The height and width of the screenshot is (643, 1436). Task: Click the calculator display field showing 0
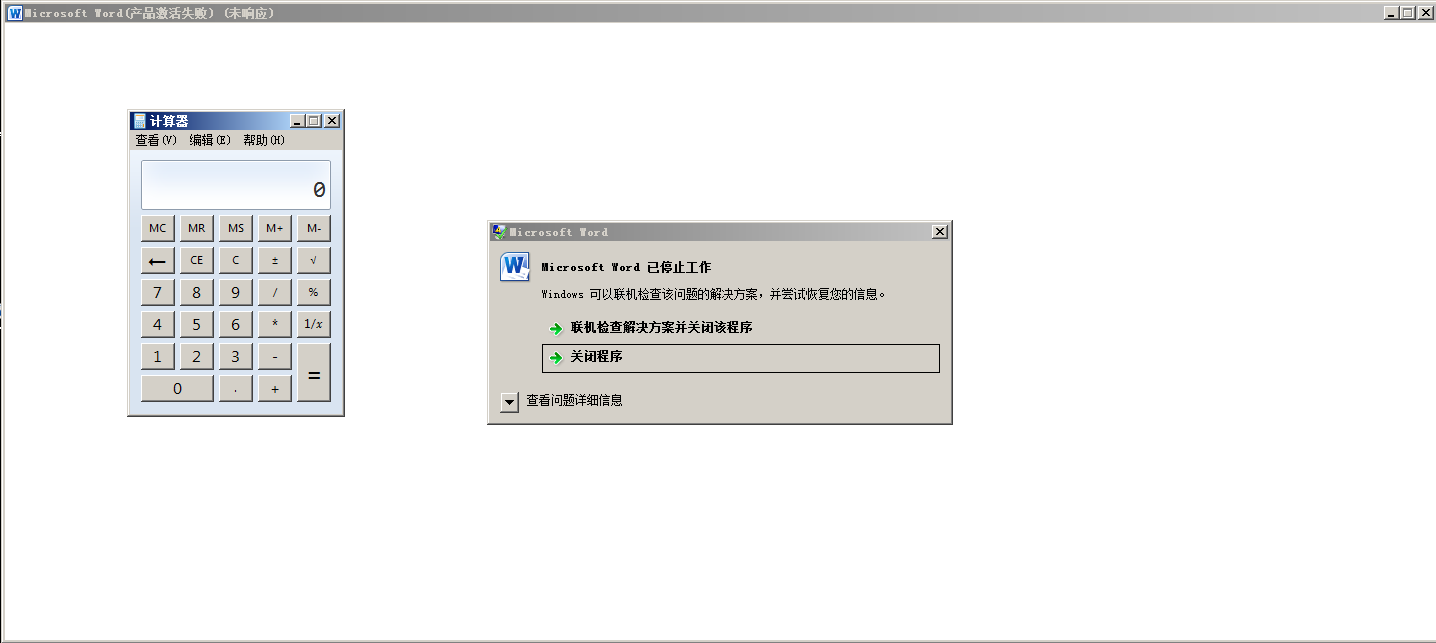pos(236,185)
